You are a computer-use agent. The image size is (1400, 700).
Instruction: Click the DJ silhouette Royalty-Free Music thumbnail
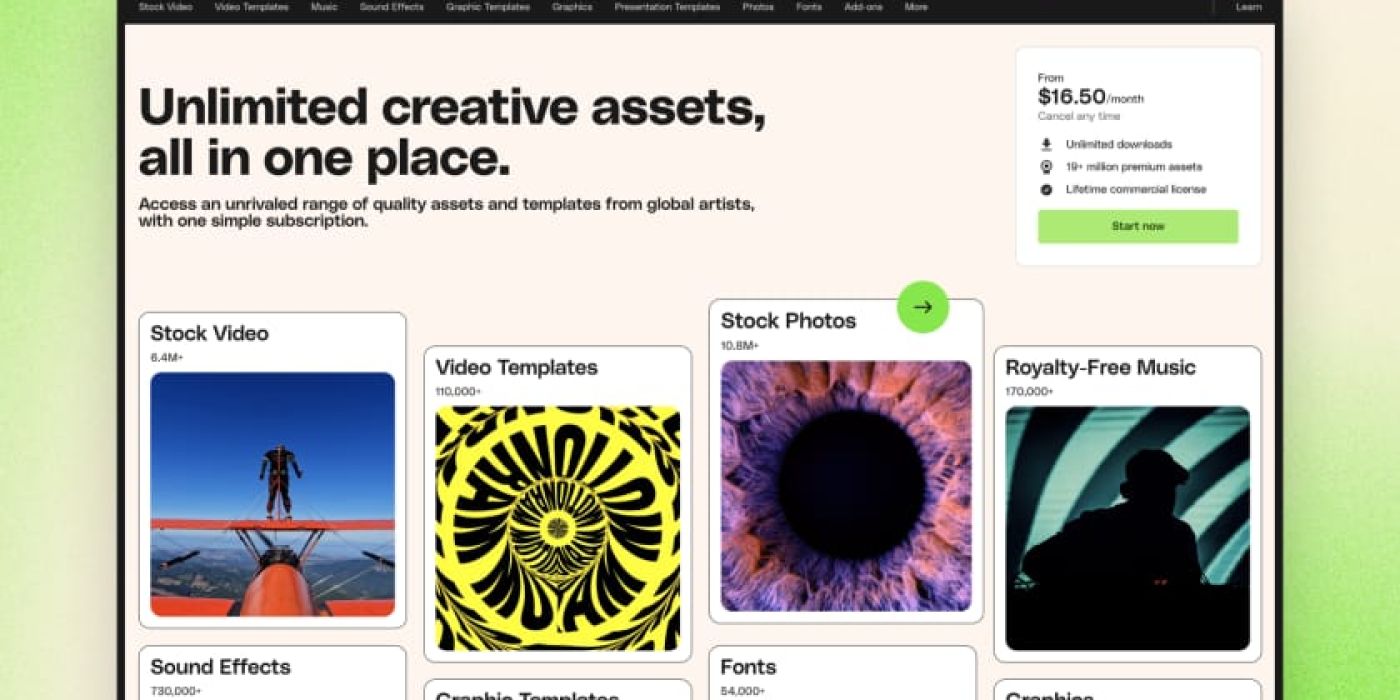tap(1128, 529)
